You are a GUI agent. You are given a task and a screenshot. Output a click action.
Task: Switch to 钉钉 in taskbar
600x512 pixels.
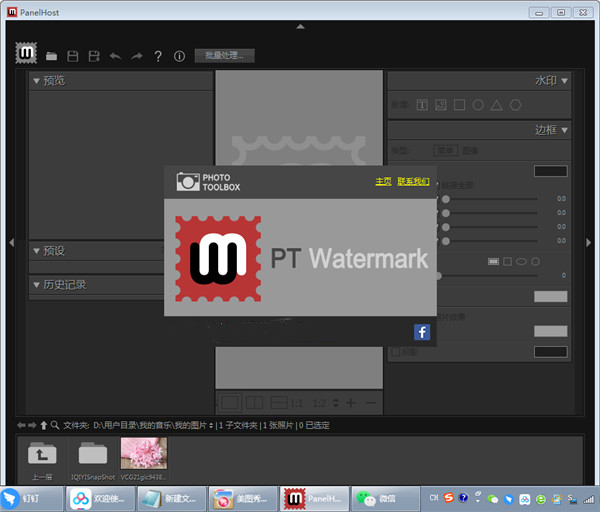32,499
